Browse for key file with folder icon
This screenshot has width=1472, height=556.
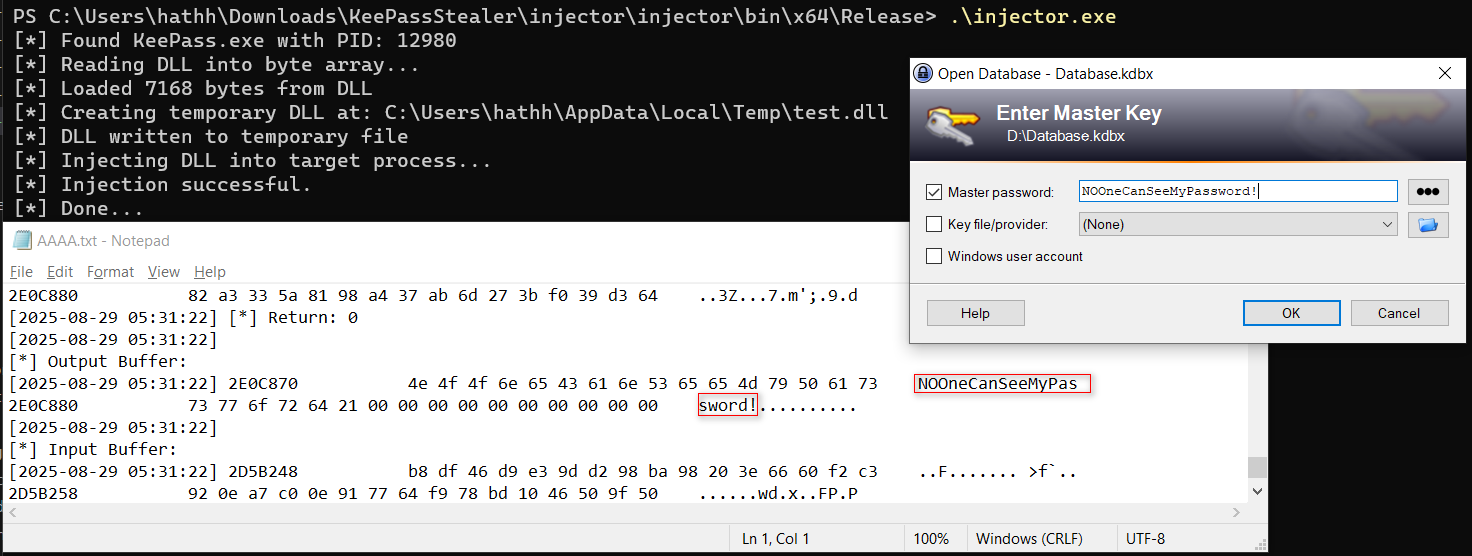1428,225
